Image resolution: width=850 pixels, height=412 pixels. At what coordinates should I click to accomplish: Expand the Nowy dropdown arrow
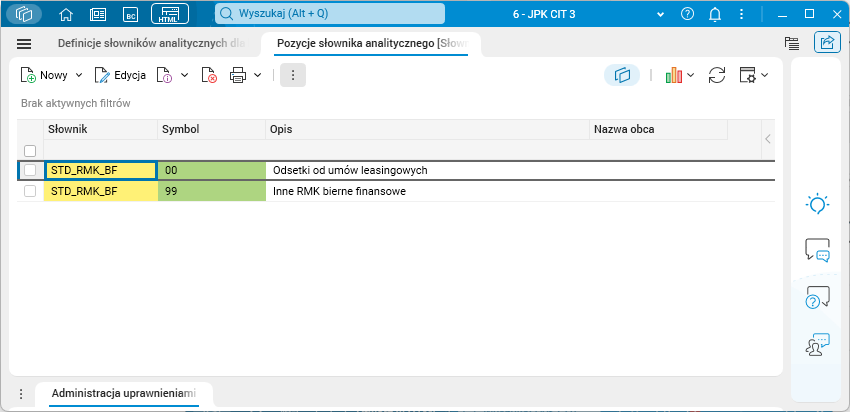point(79,75)
